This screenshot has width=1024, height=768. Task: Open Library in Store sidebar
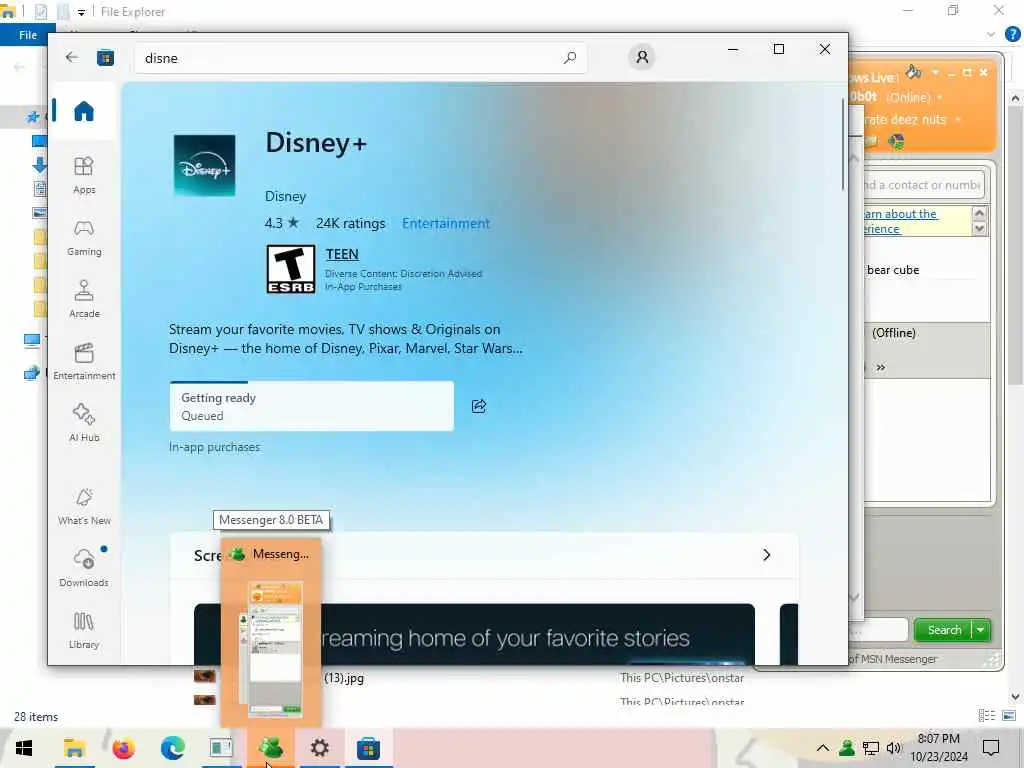[84, 630]
